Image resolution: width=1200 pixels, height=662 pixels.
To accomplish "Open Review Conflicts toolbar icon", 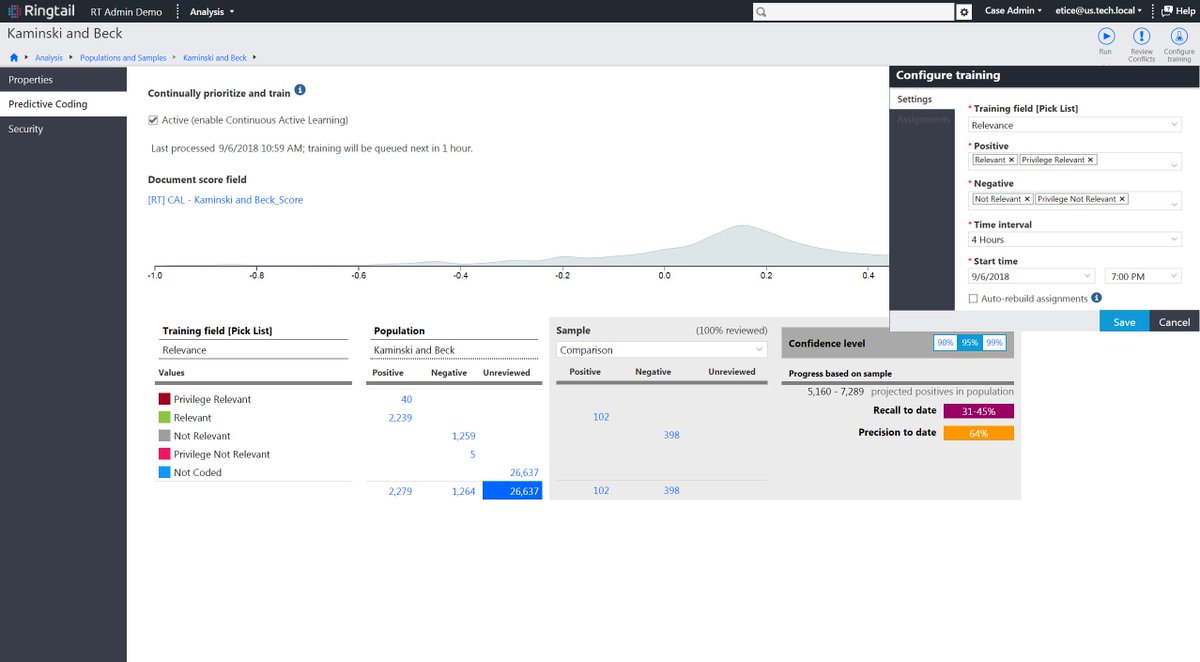I will [1141, 36].
